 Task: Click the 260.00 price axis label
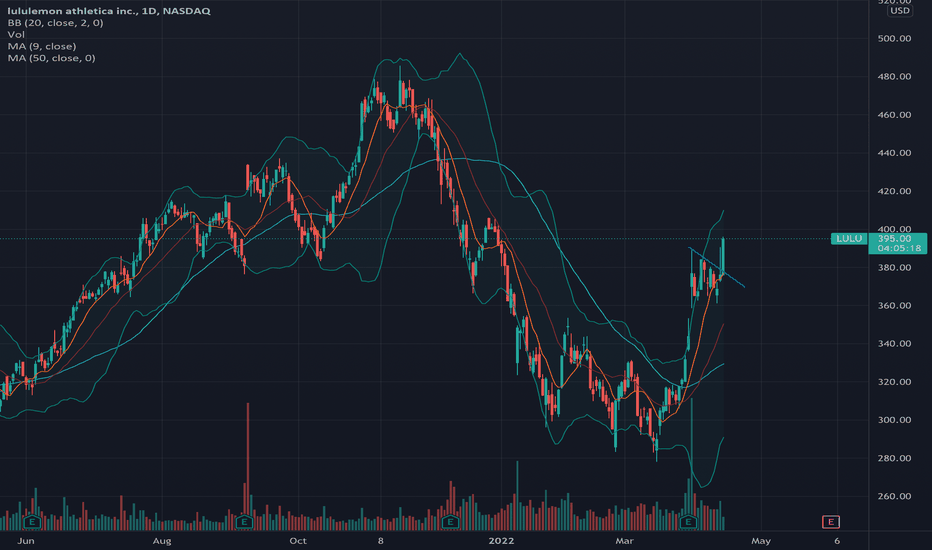[894, 496]
